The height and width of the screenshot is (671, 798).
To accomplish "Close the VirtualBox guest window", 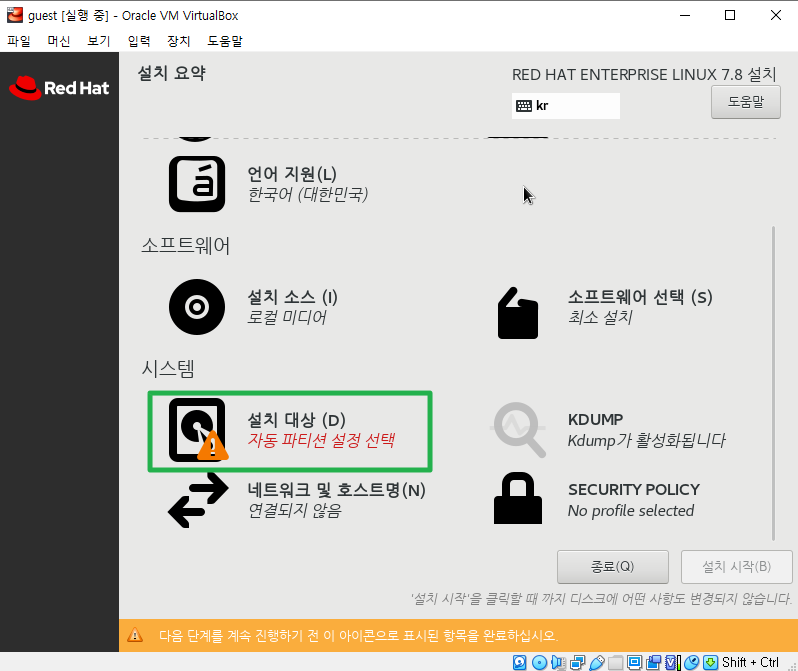I will (x=776, y=15).
